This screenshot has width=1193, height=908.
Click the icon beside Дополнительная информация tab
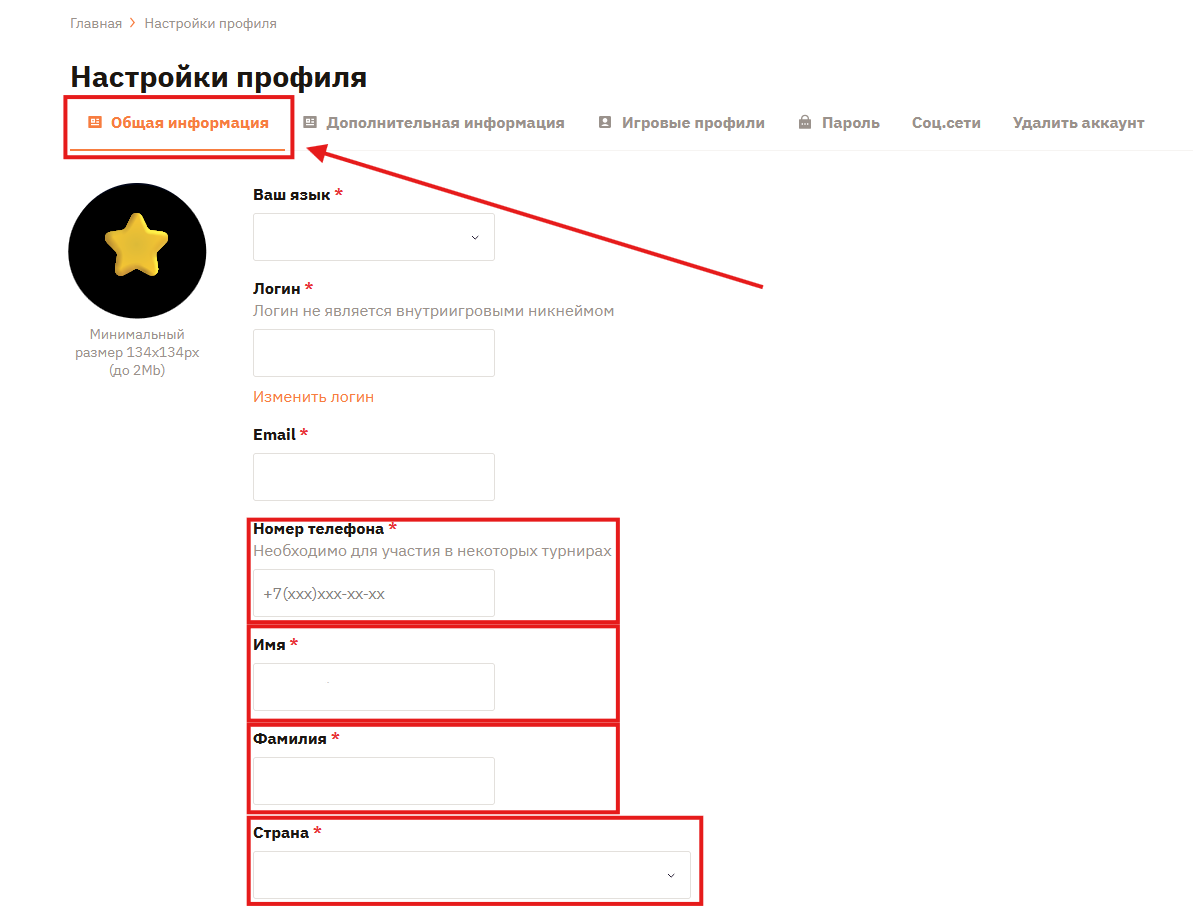(x=310, y=123)
